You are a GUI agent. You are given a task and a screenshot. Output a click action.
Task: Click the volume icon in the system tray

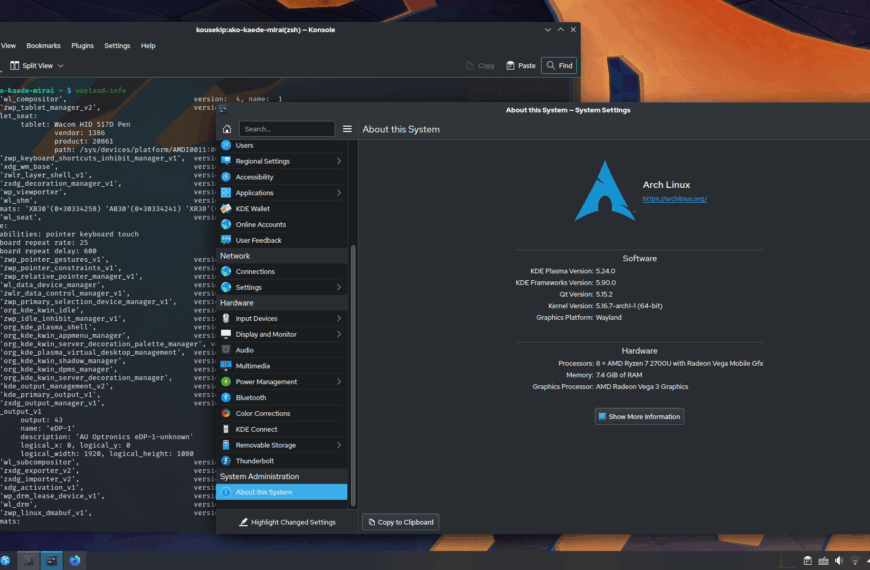pyautogui.click(x=839, y=561)
